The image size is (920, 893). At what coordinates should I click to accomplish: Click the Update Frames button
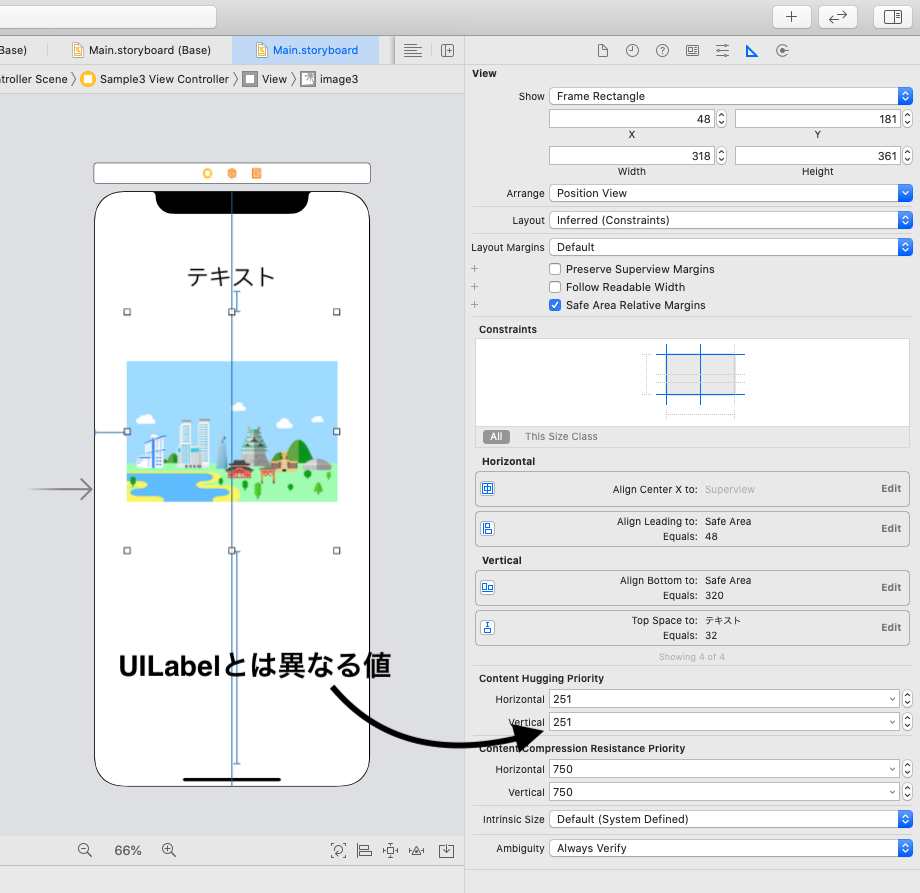(339, 851)
